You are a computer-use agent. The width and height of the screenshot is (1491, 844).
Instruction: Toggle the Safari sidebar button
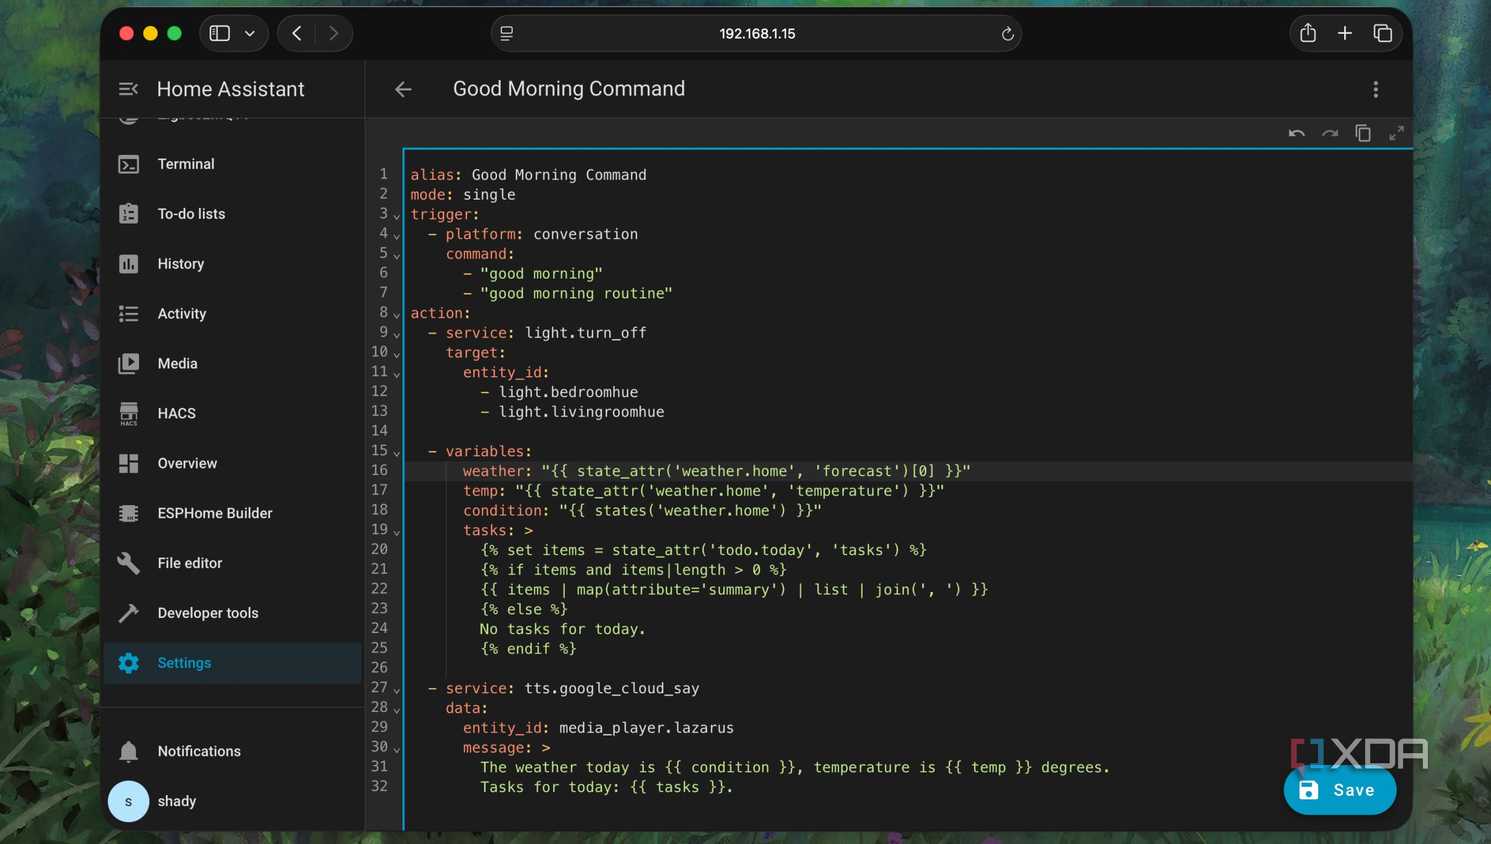pyautogui.click(x=220, y=33)
